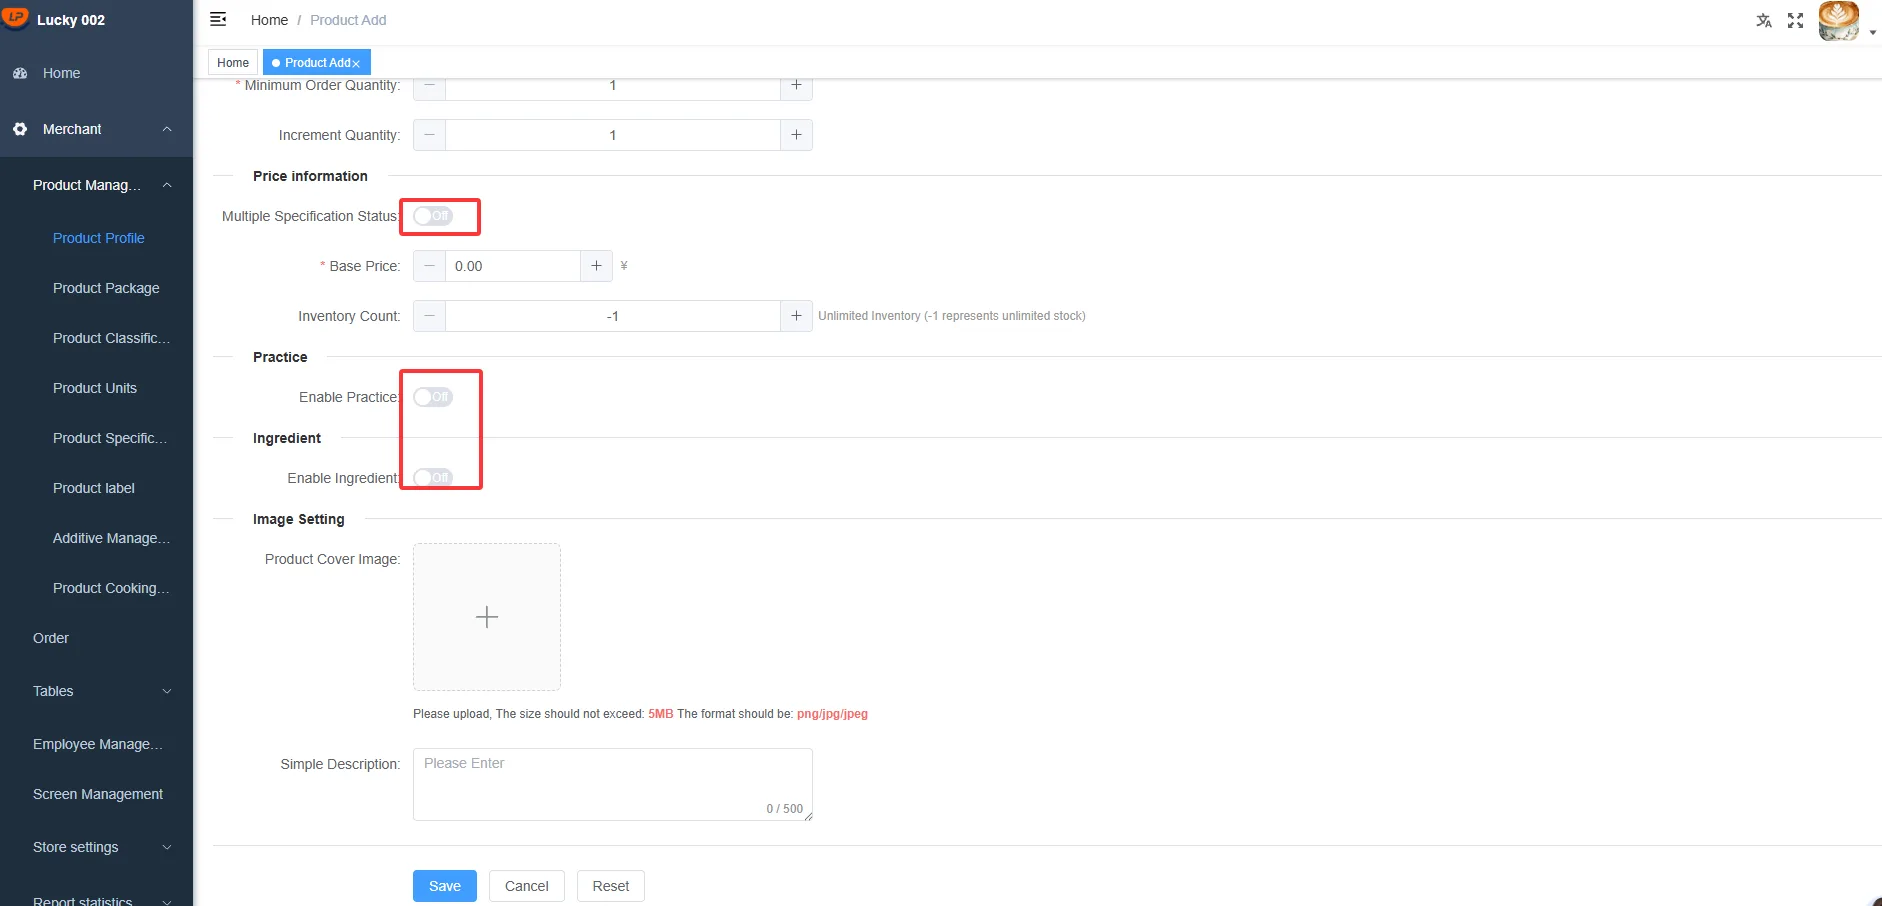Toggle Enable Practice switch
Screen dimensions: 1882x906
click(433, 397)
